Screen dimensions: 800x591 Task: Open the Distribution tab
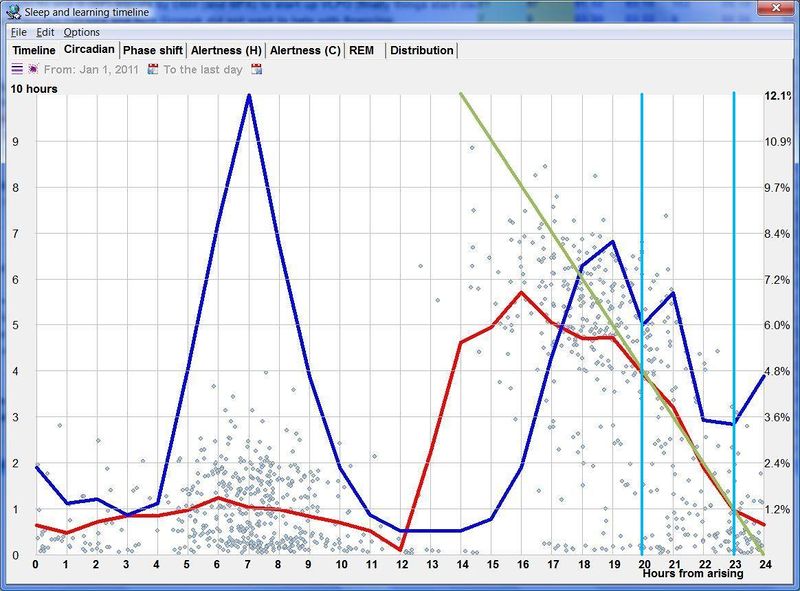(x=424, y=49)
